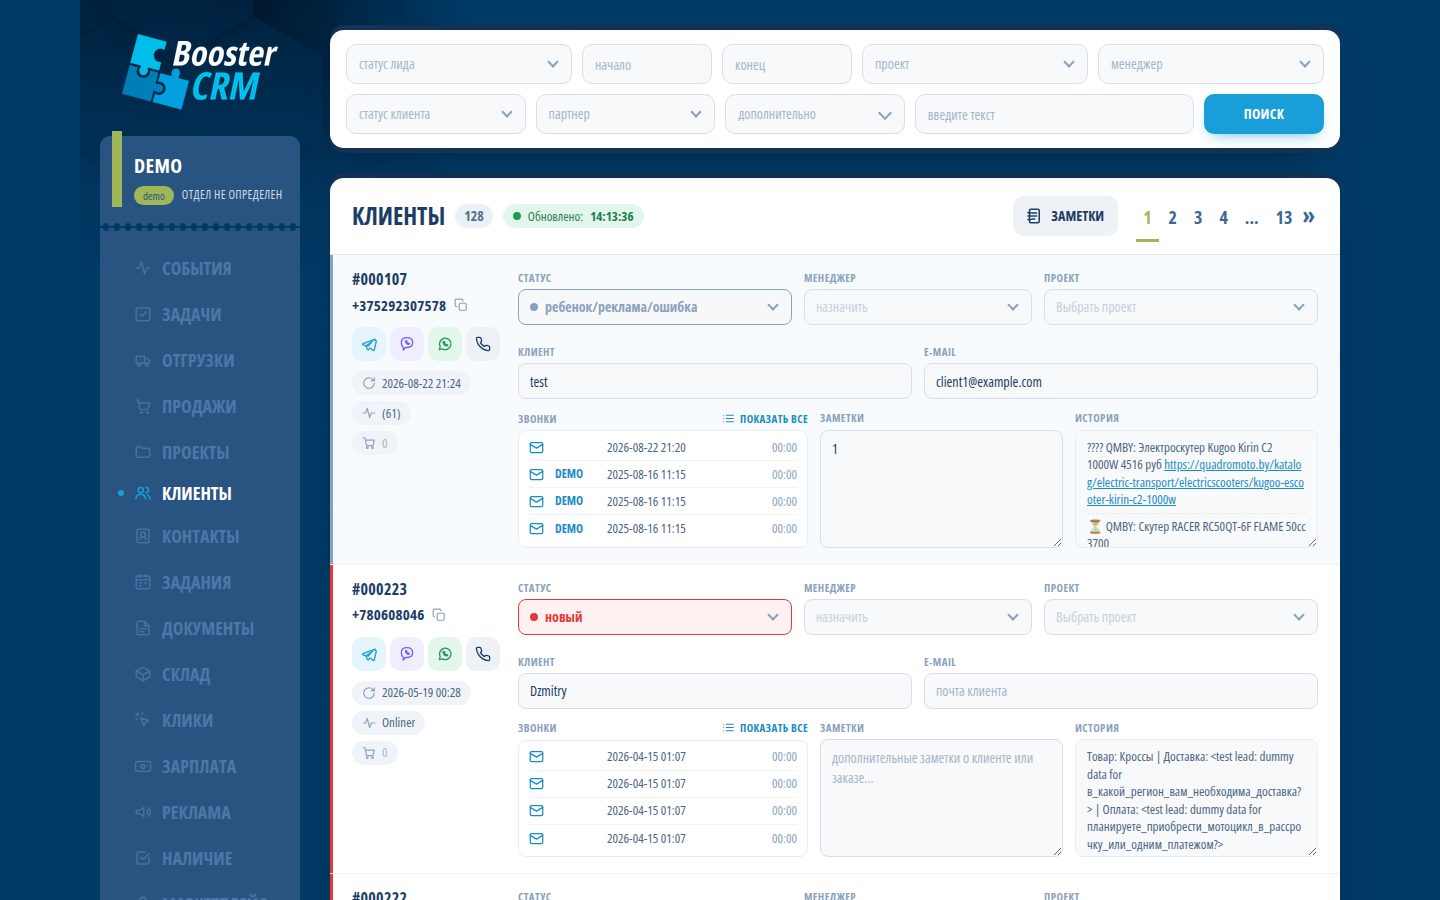Click the cart counter for client #000107

pos(375,443)
